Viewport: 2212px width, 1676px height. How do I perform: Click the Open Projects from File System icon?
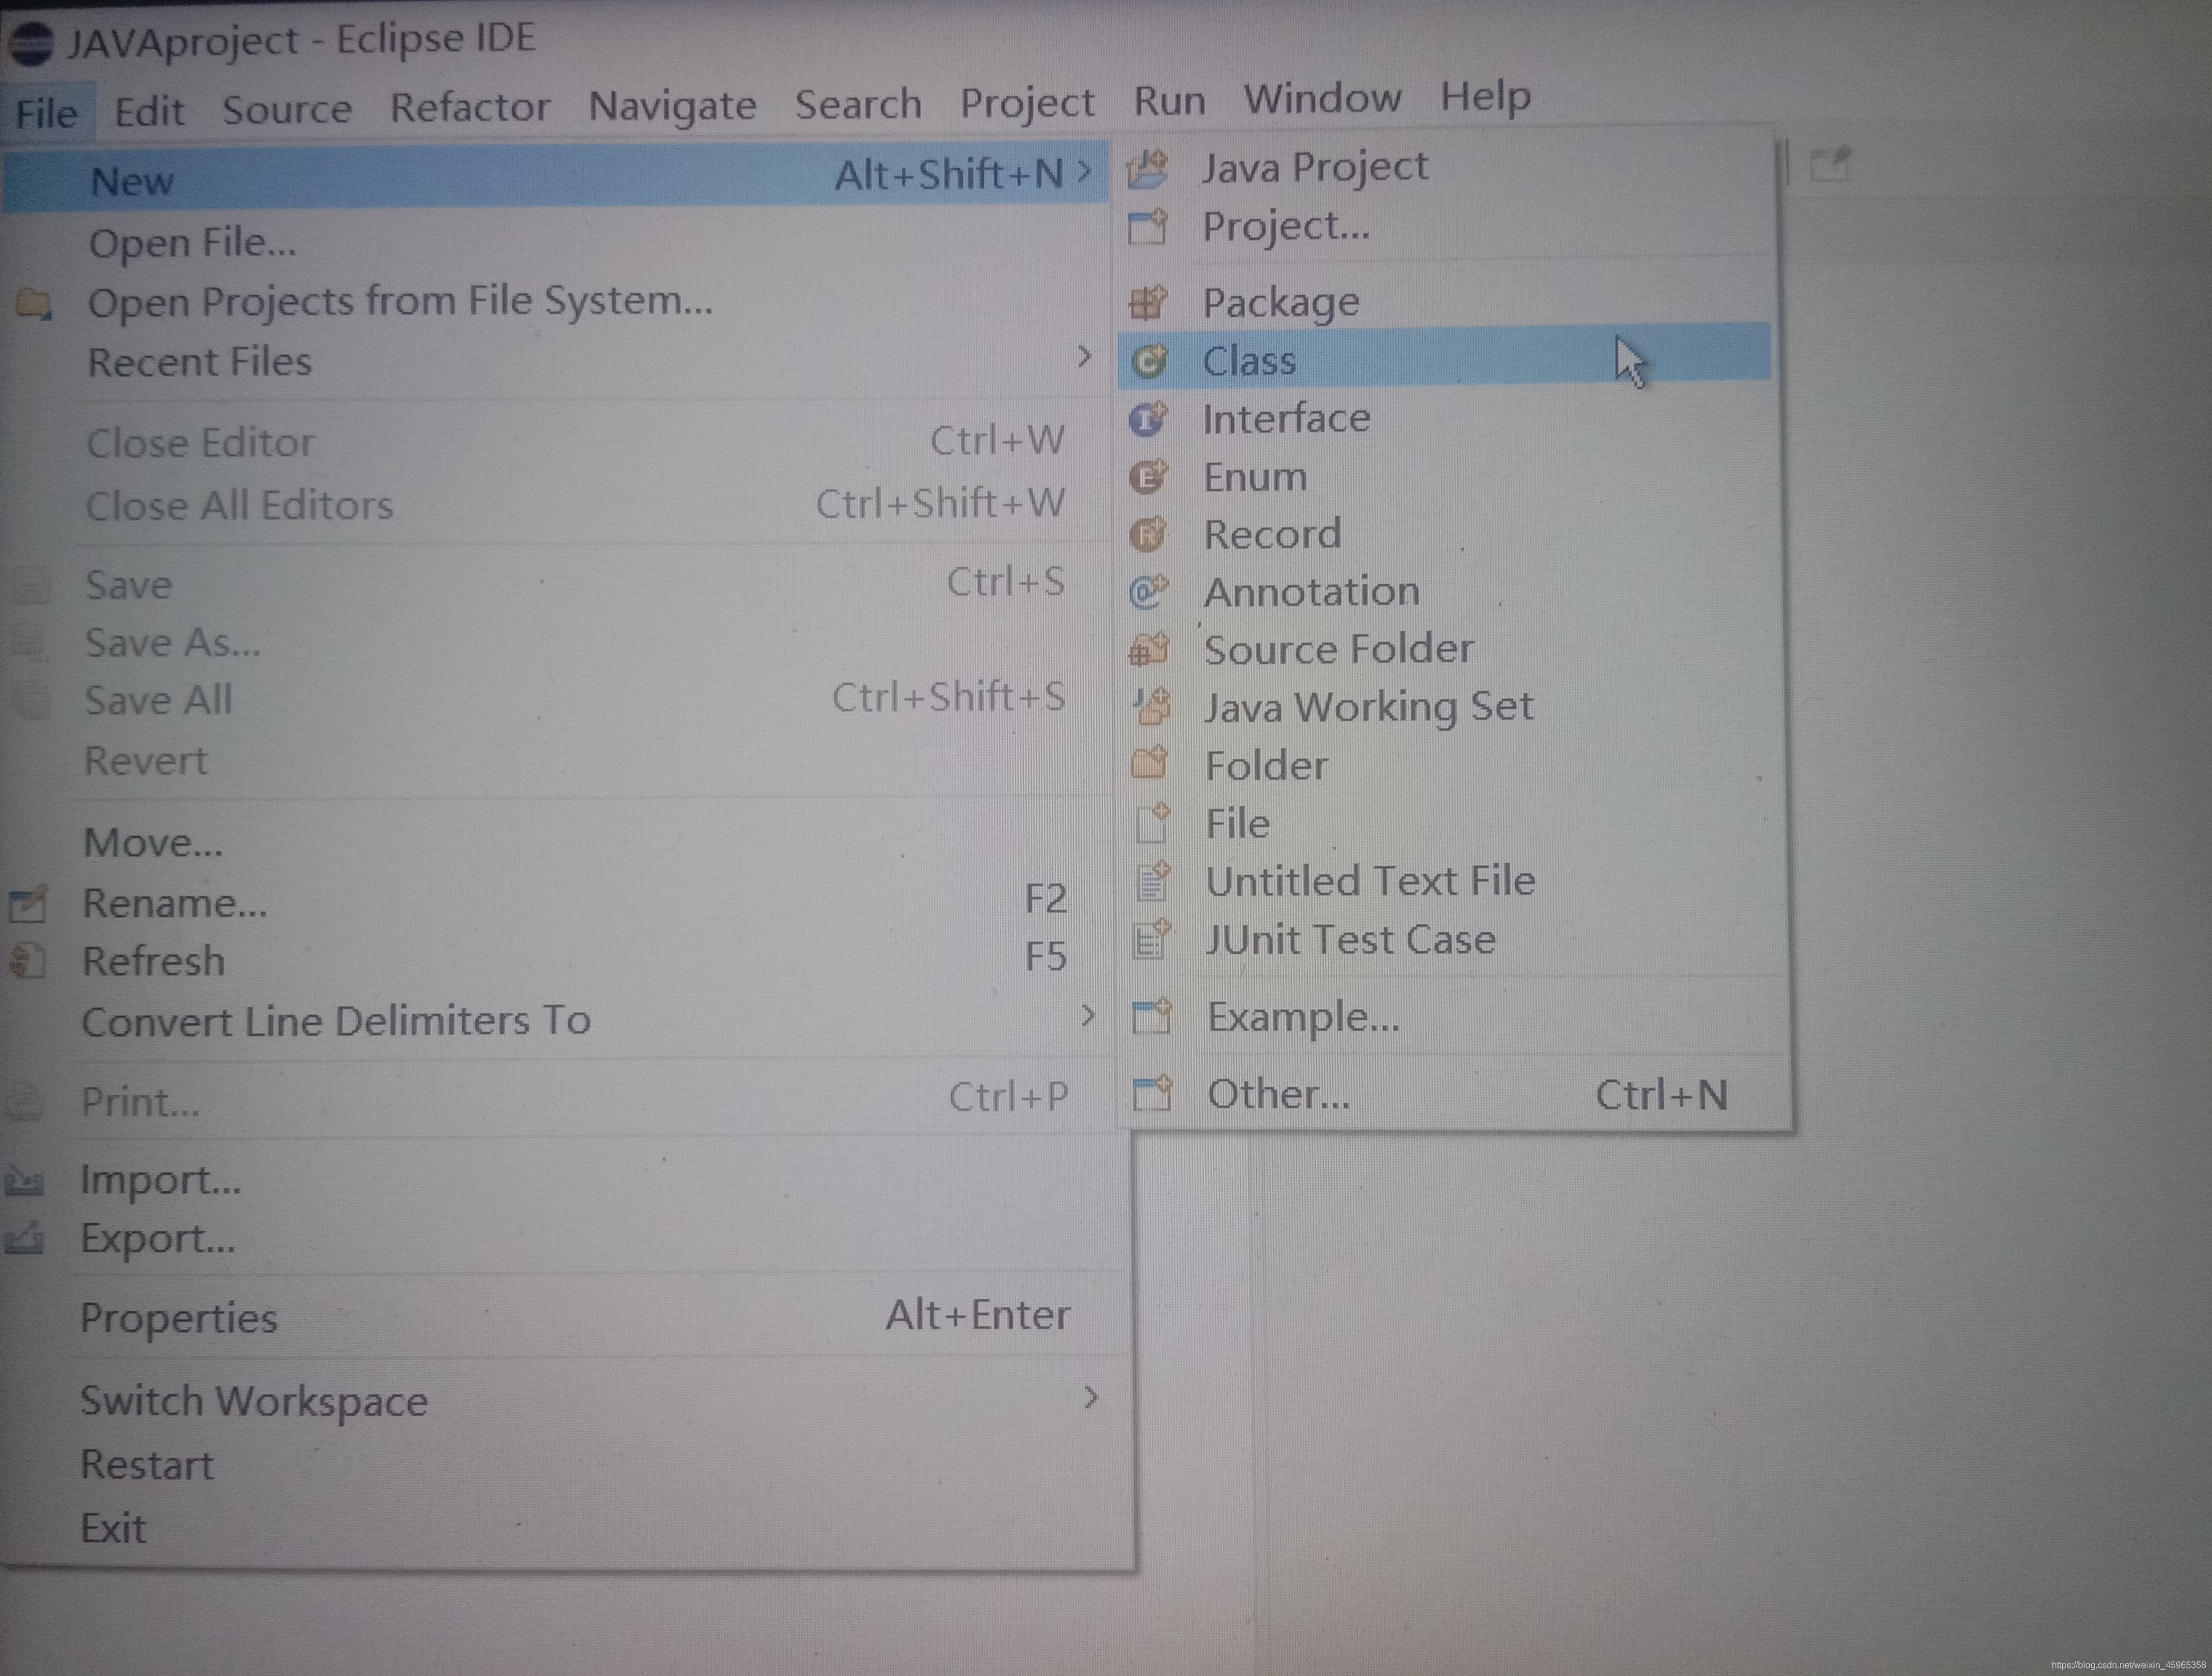point(35,303)
